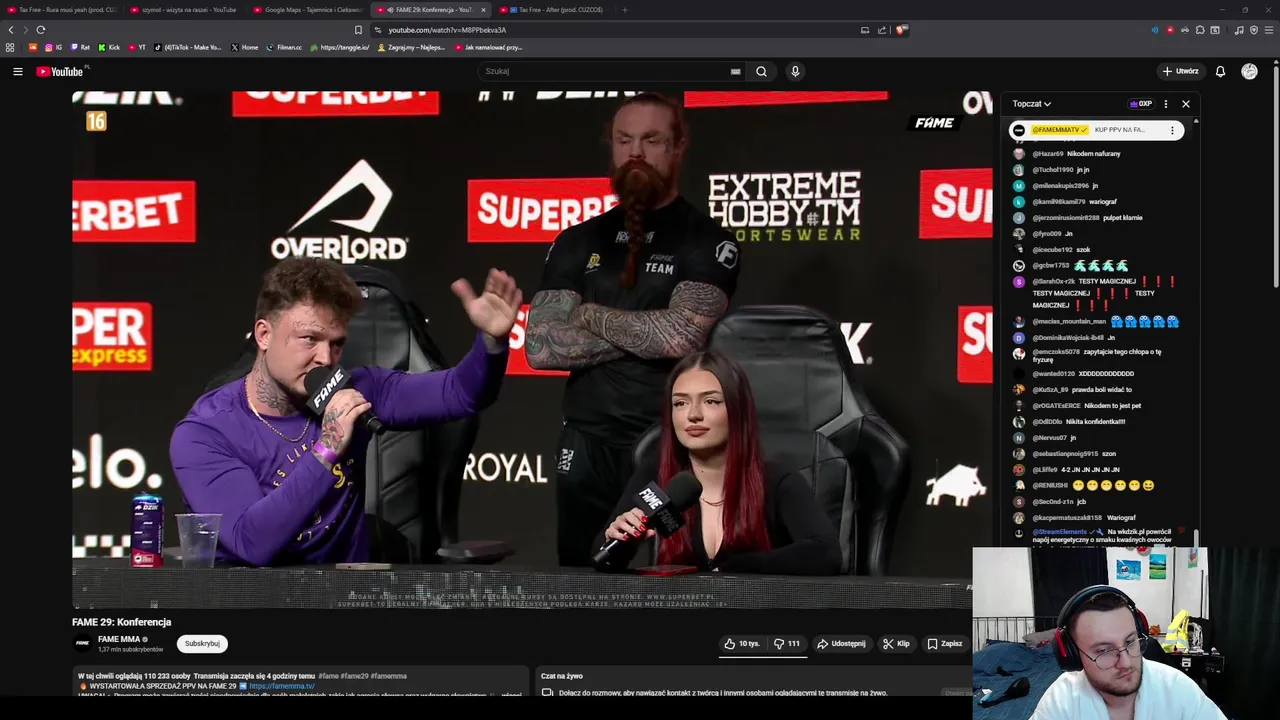1280x720 pixels.
Task: Open the X Home bookmark
Action: [x=244, y=47]
